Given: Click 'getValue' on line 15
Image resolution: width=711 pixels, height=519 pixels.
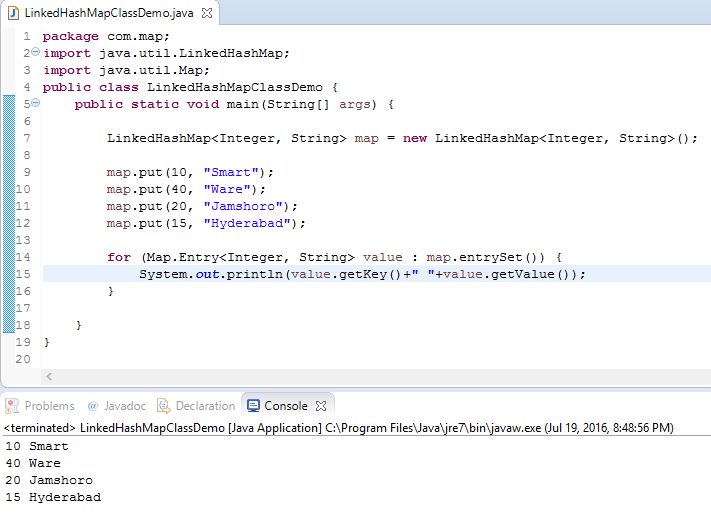Looking at the screenshot, I should tap(523, 274).
